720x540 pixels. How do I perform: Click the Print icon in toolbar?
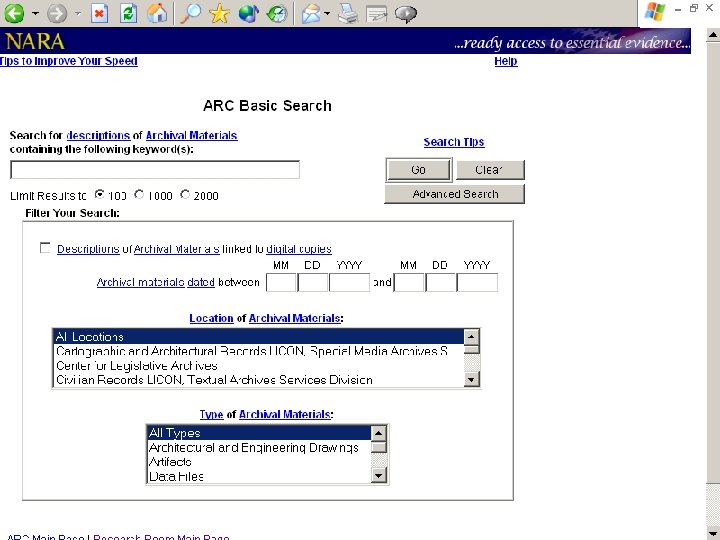click(348, 13)
